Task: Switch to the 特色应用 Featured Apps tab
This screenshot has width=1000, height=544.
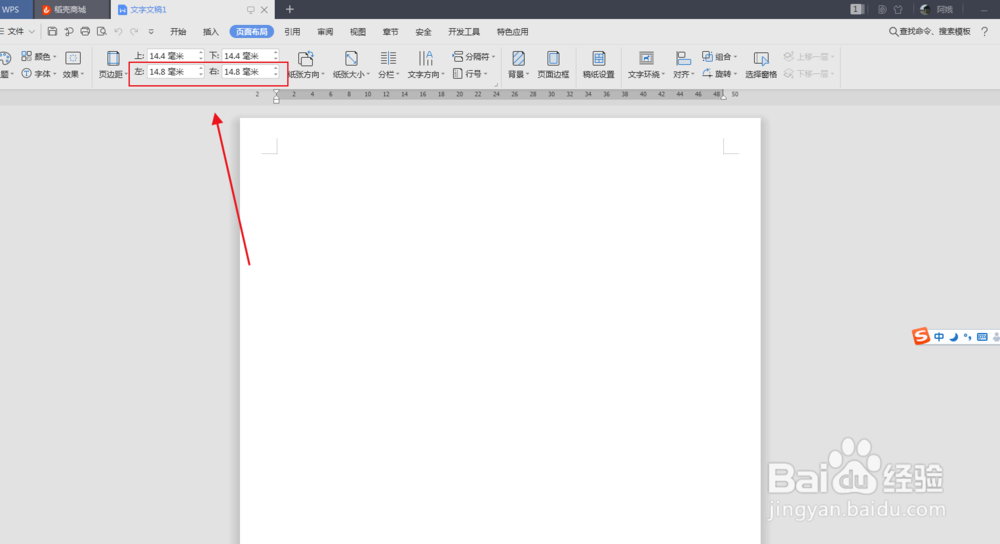Action: 513,32
